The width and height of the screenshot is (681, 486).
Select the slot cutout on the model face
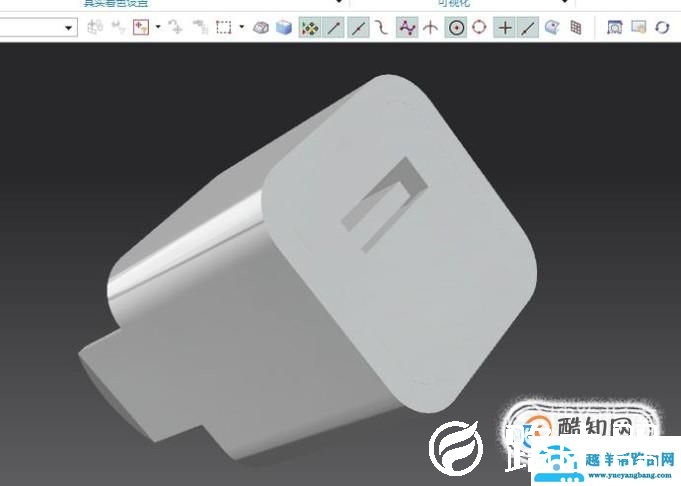tap(384, 203)
